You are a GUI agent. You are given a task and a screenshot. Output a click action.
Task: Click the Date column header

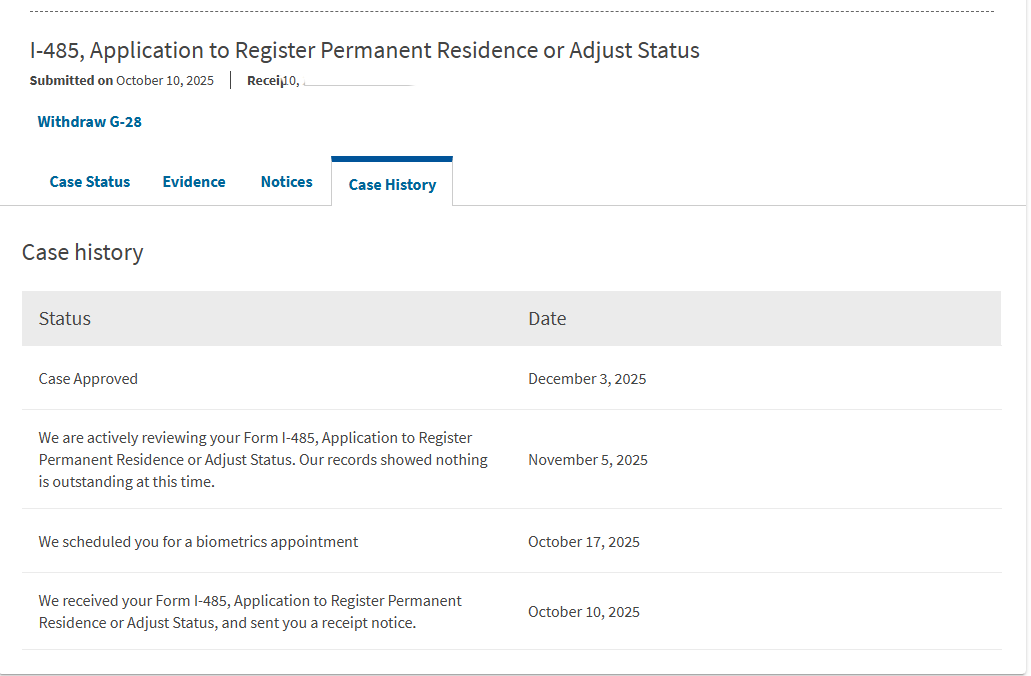point(547,319)
